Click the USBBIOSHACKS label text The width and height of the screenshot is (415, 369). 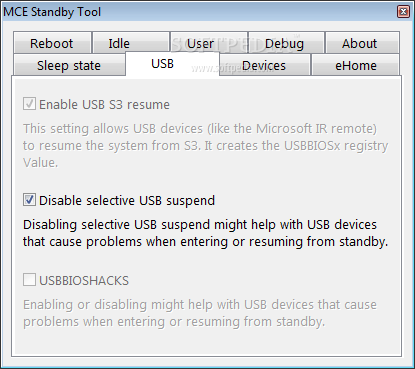click(84, 281)
